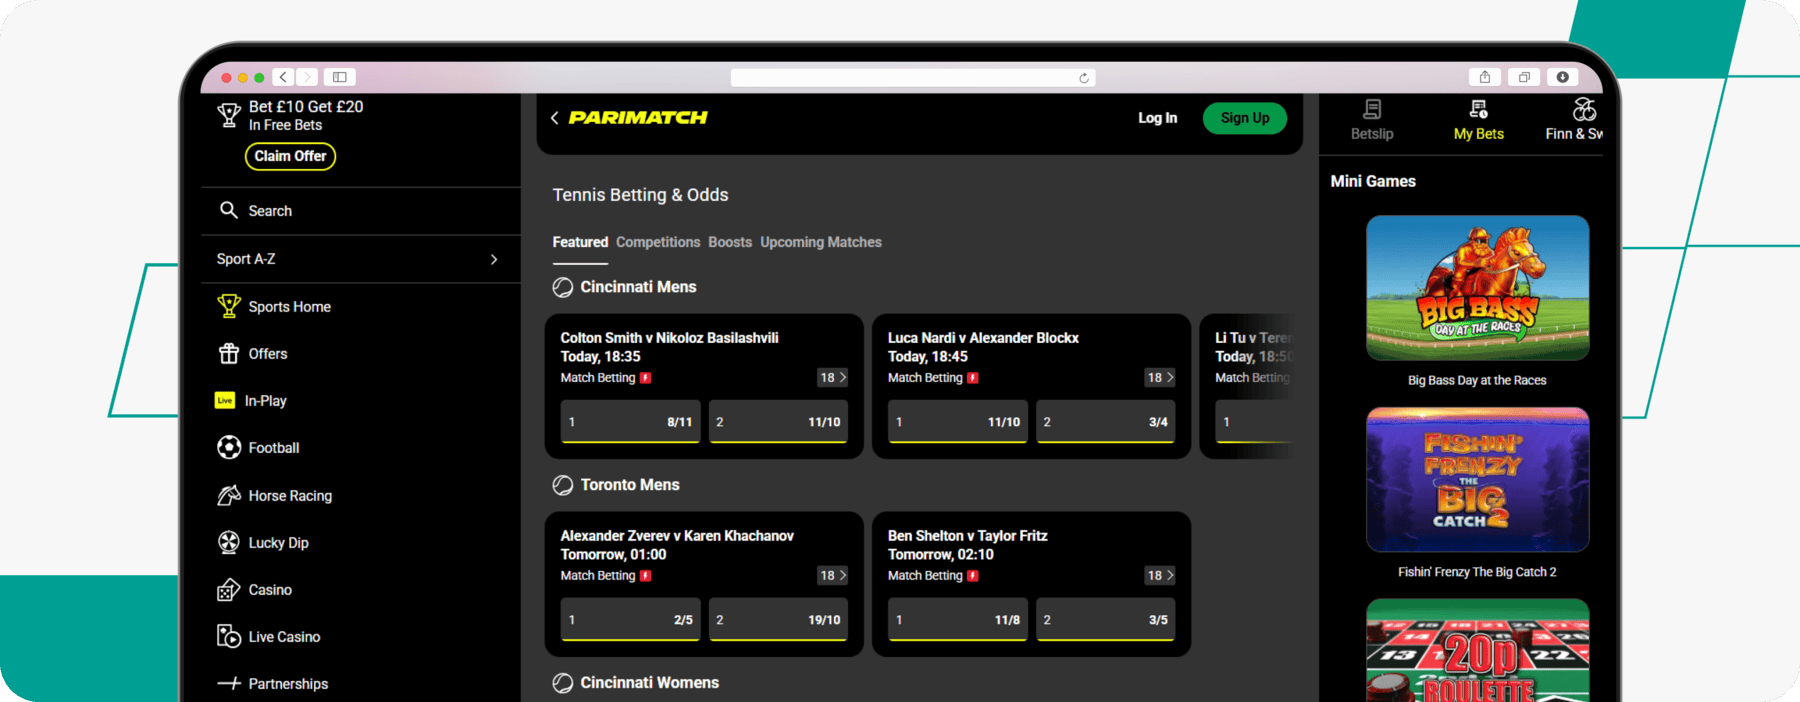Select the Featured tab
The width and height of the screenshot is (1800, 702).
[x=580, y=242]
